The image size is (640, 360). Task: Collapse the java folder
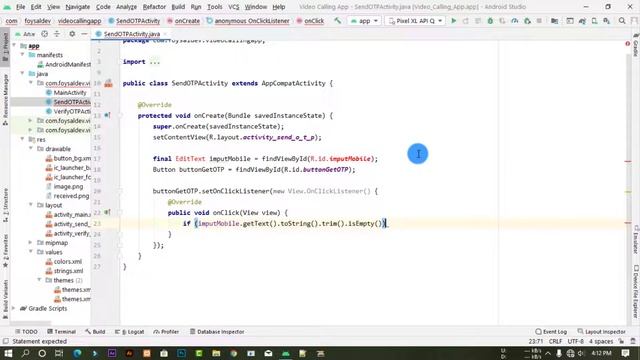coord(23,73)
